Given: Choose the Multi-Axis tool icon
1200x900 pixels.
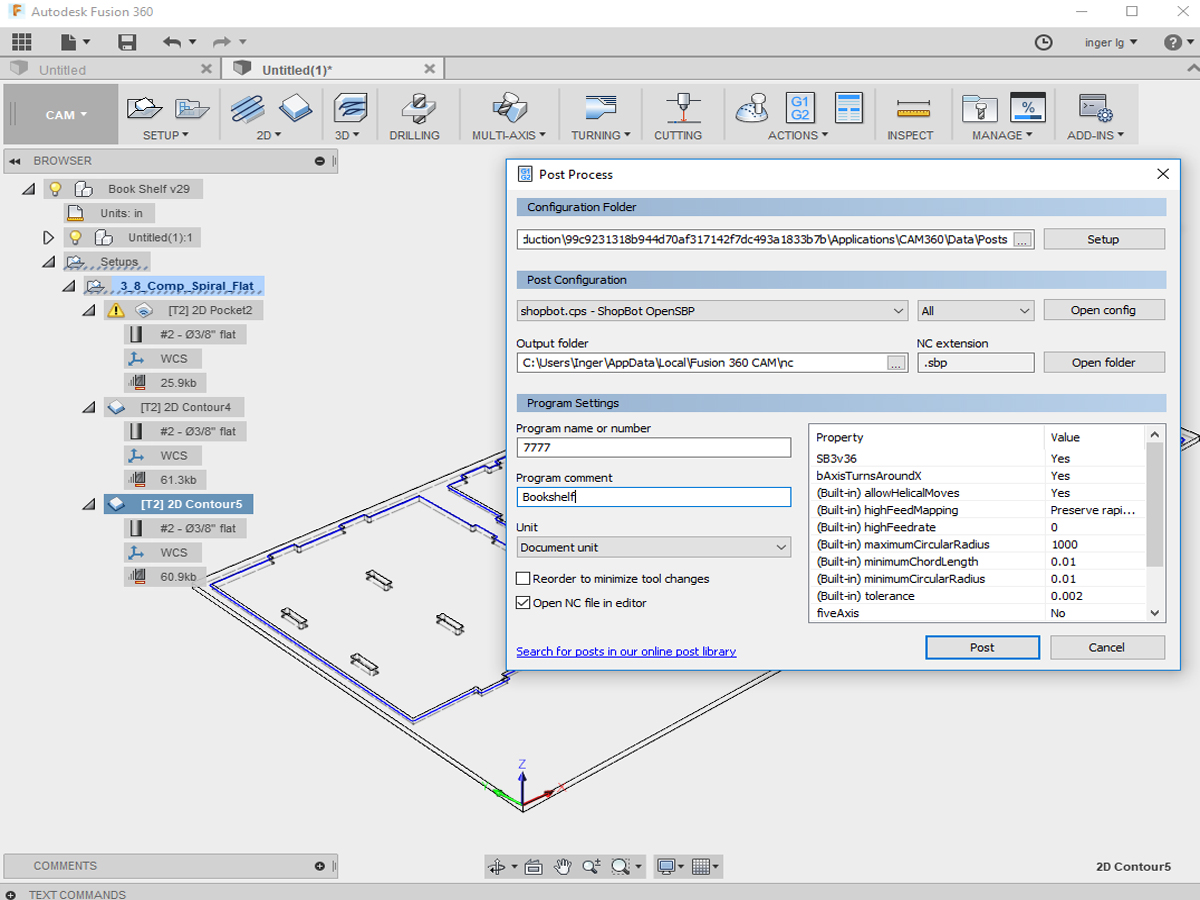Looking at the screenshot, I should 509,107.
